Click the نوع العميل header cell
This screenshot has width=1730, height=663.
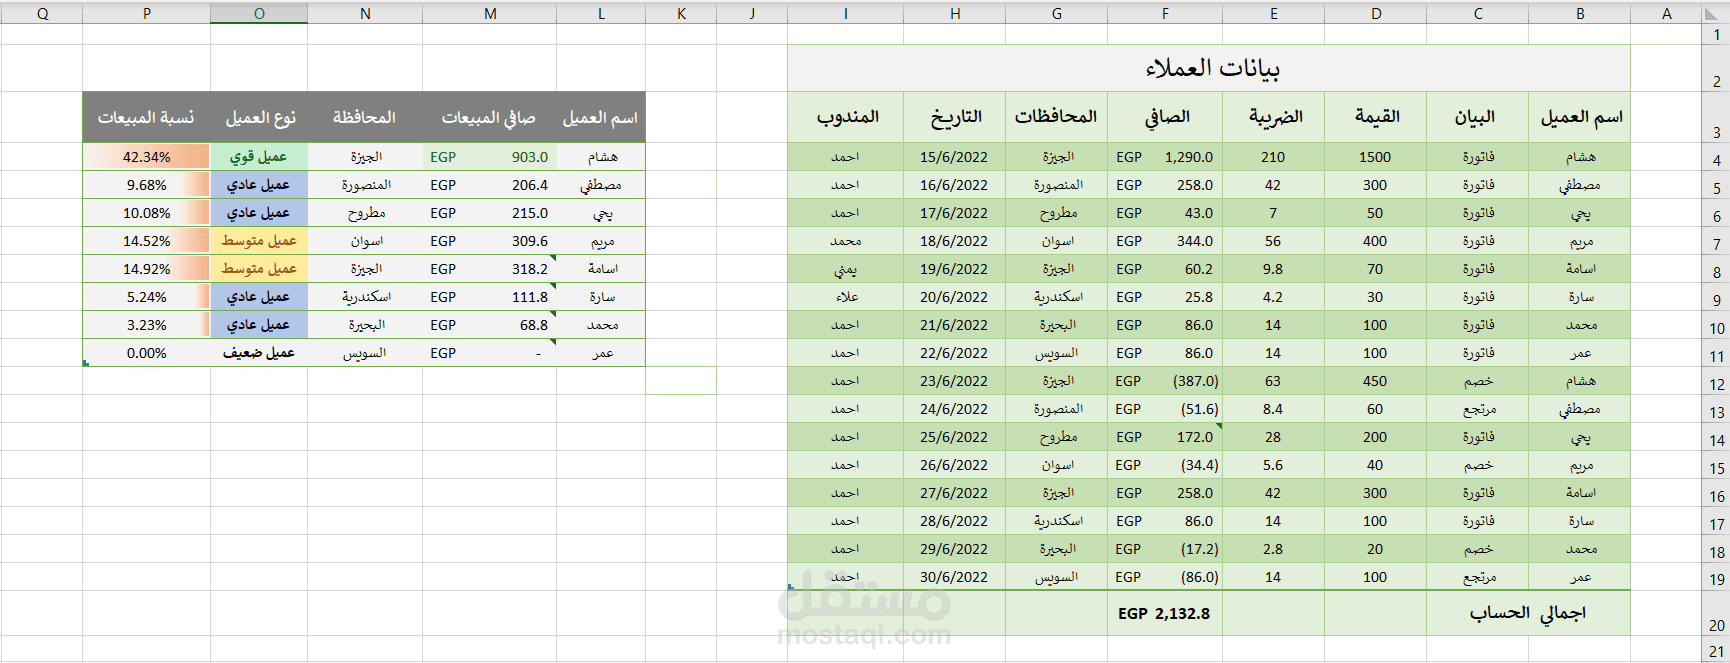[259, 117]
